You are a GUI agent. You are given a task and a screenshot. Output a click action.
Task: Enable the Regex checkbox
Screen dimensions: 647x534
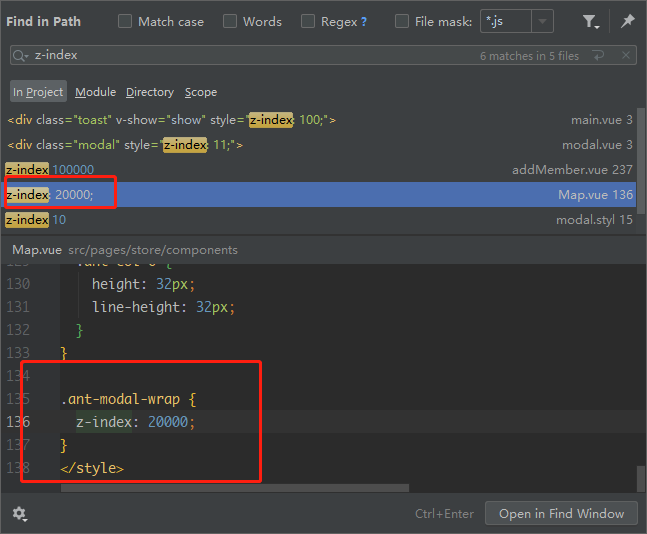308,21
